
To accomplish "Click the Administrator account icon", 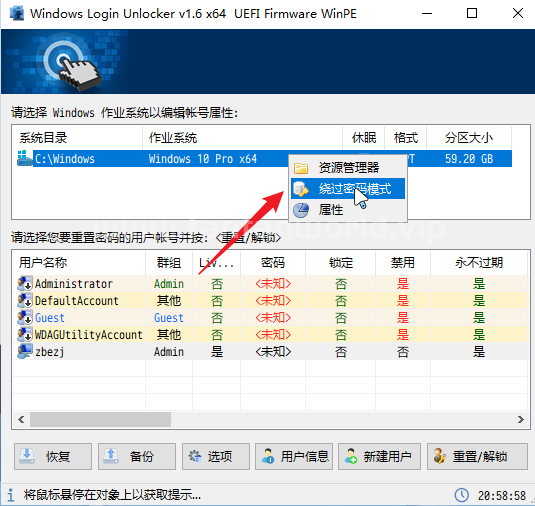I will (x=25, y=283).
